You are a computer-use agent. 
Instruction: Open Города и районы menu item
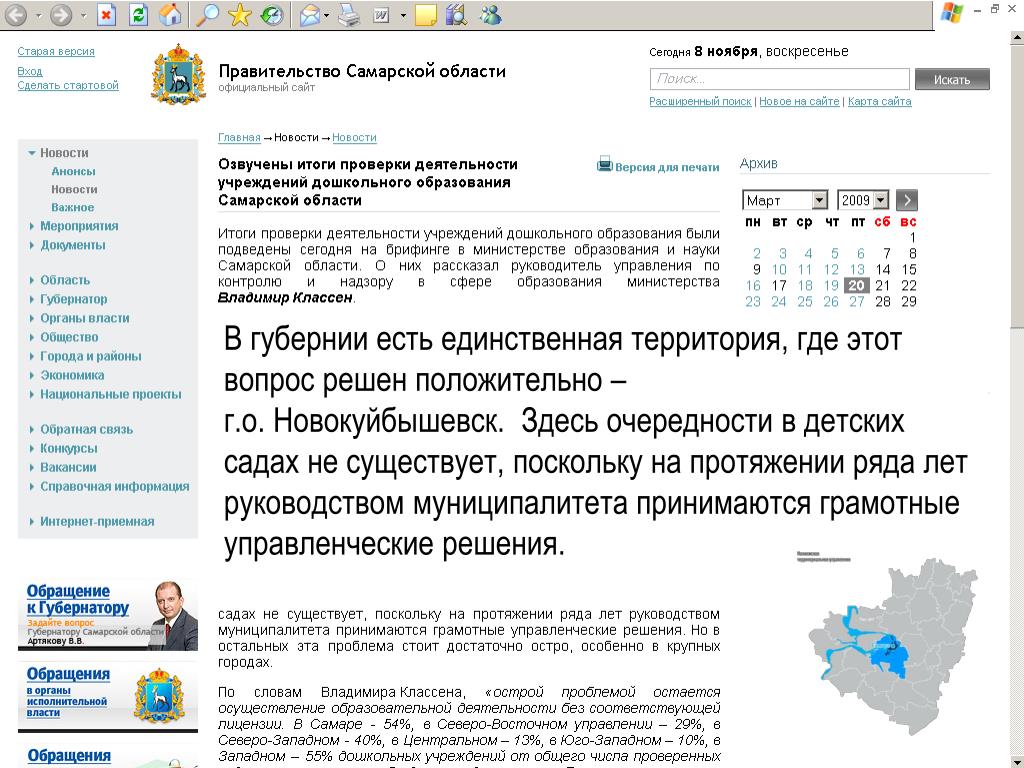[91, 356]
